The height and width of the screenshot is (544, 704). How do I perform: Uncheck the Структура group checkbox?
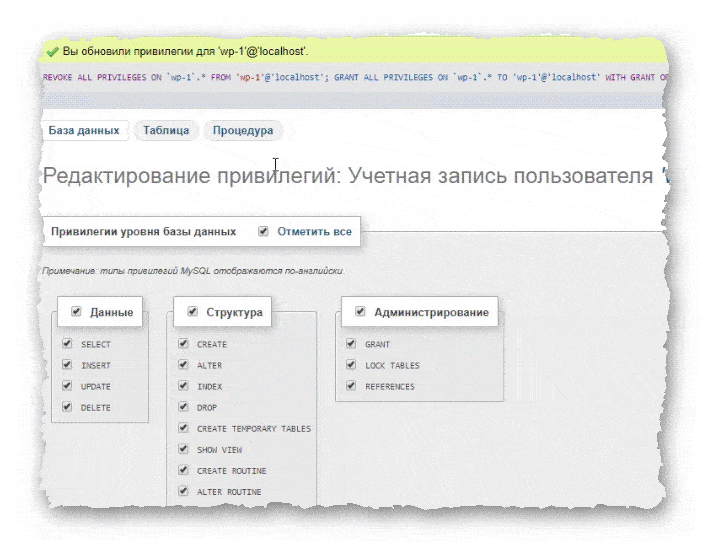click(191, 312)
